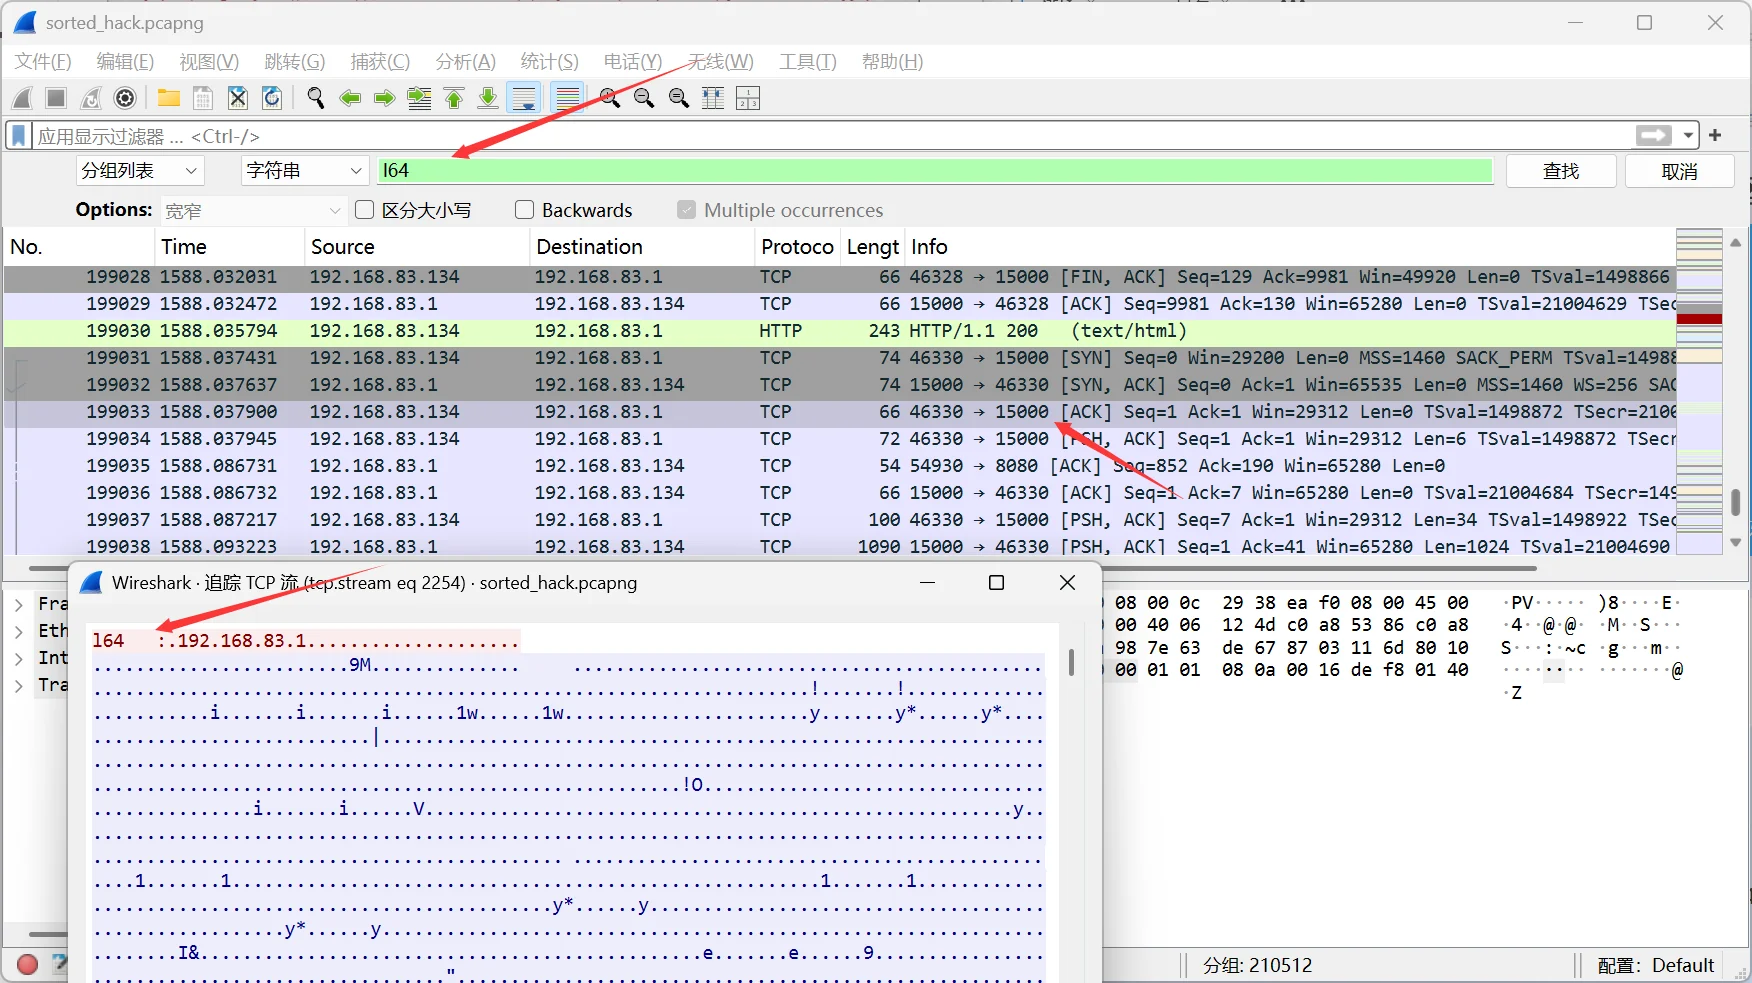Screen dimensions: 1752x983
Task: Open display filter history dropdown
Action: click(x=1689, y=135)
